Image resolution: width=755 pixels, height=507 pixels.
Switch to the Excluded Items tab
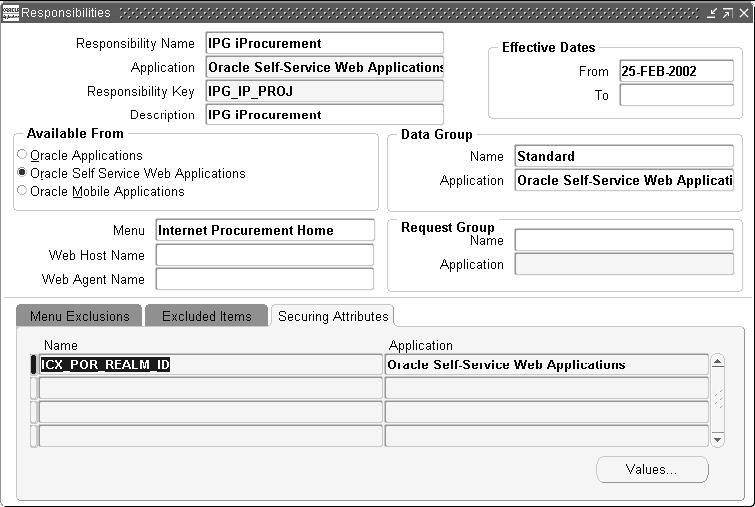(207, 316)
